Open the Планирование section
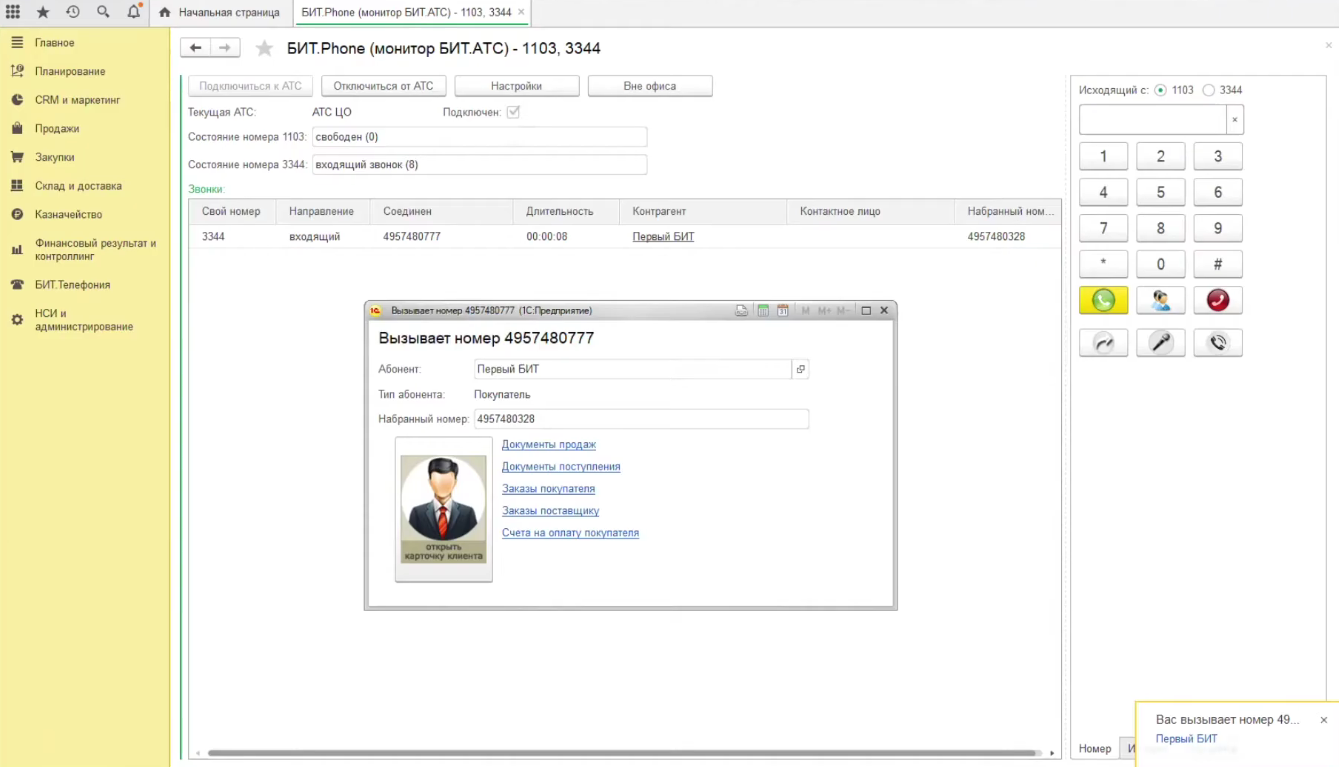Screen dimensions: 1339x767 (70, 72)
